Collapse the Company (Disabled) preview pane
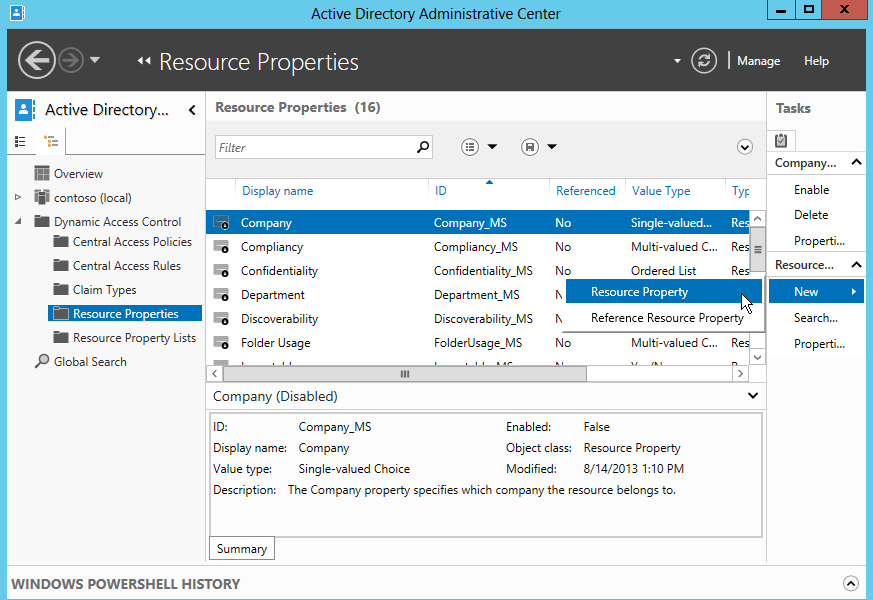This screenshot has width=873, height=600. [x=753, y=396]
